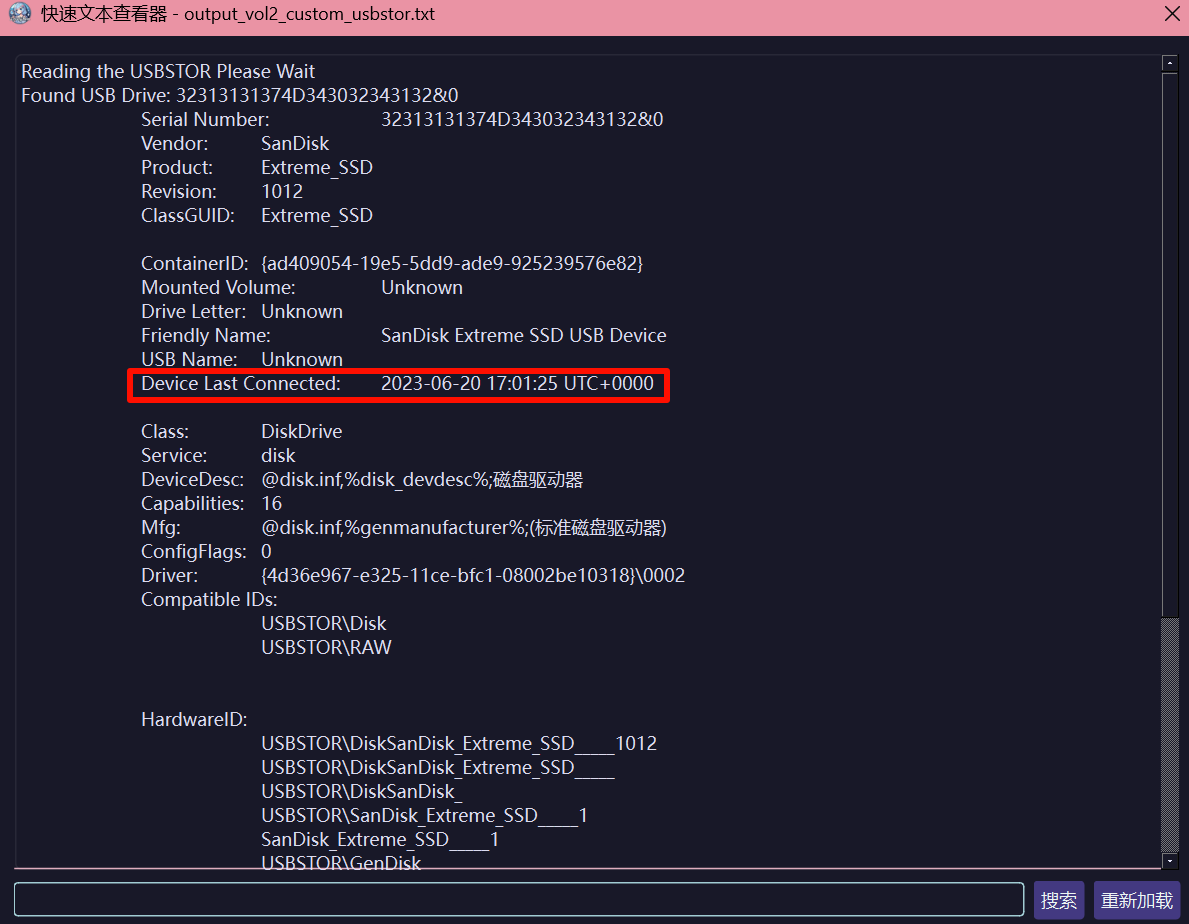Image resolution: width=1189 pixels, height=924 pixels.
Task: Click USBSTOR\DiskSanDisk_Extreme_SSD____1012 line
Action: click(459, 744)
